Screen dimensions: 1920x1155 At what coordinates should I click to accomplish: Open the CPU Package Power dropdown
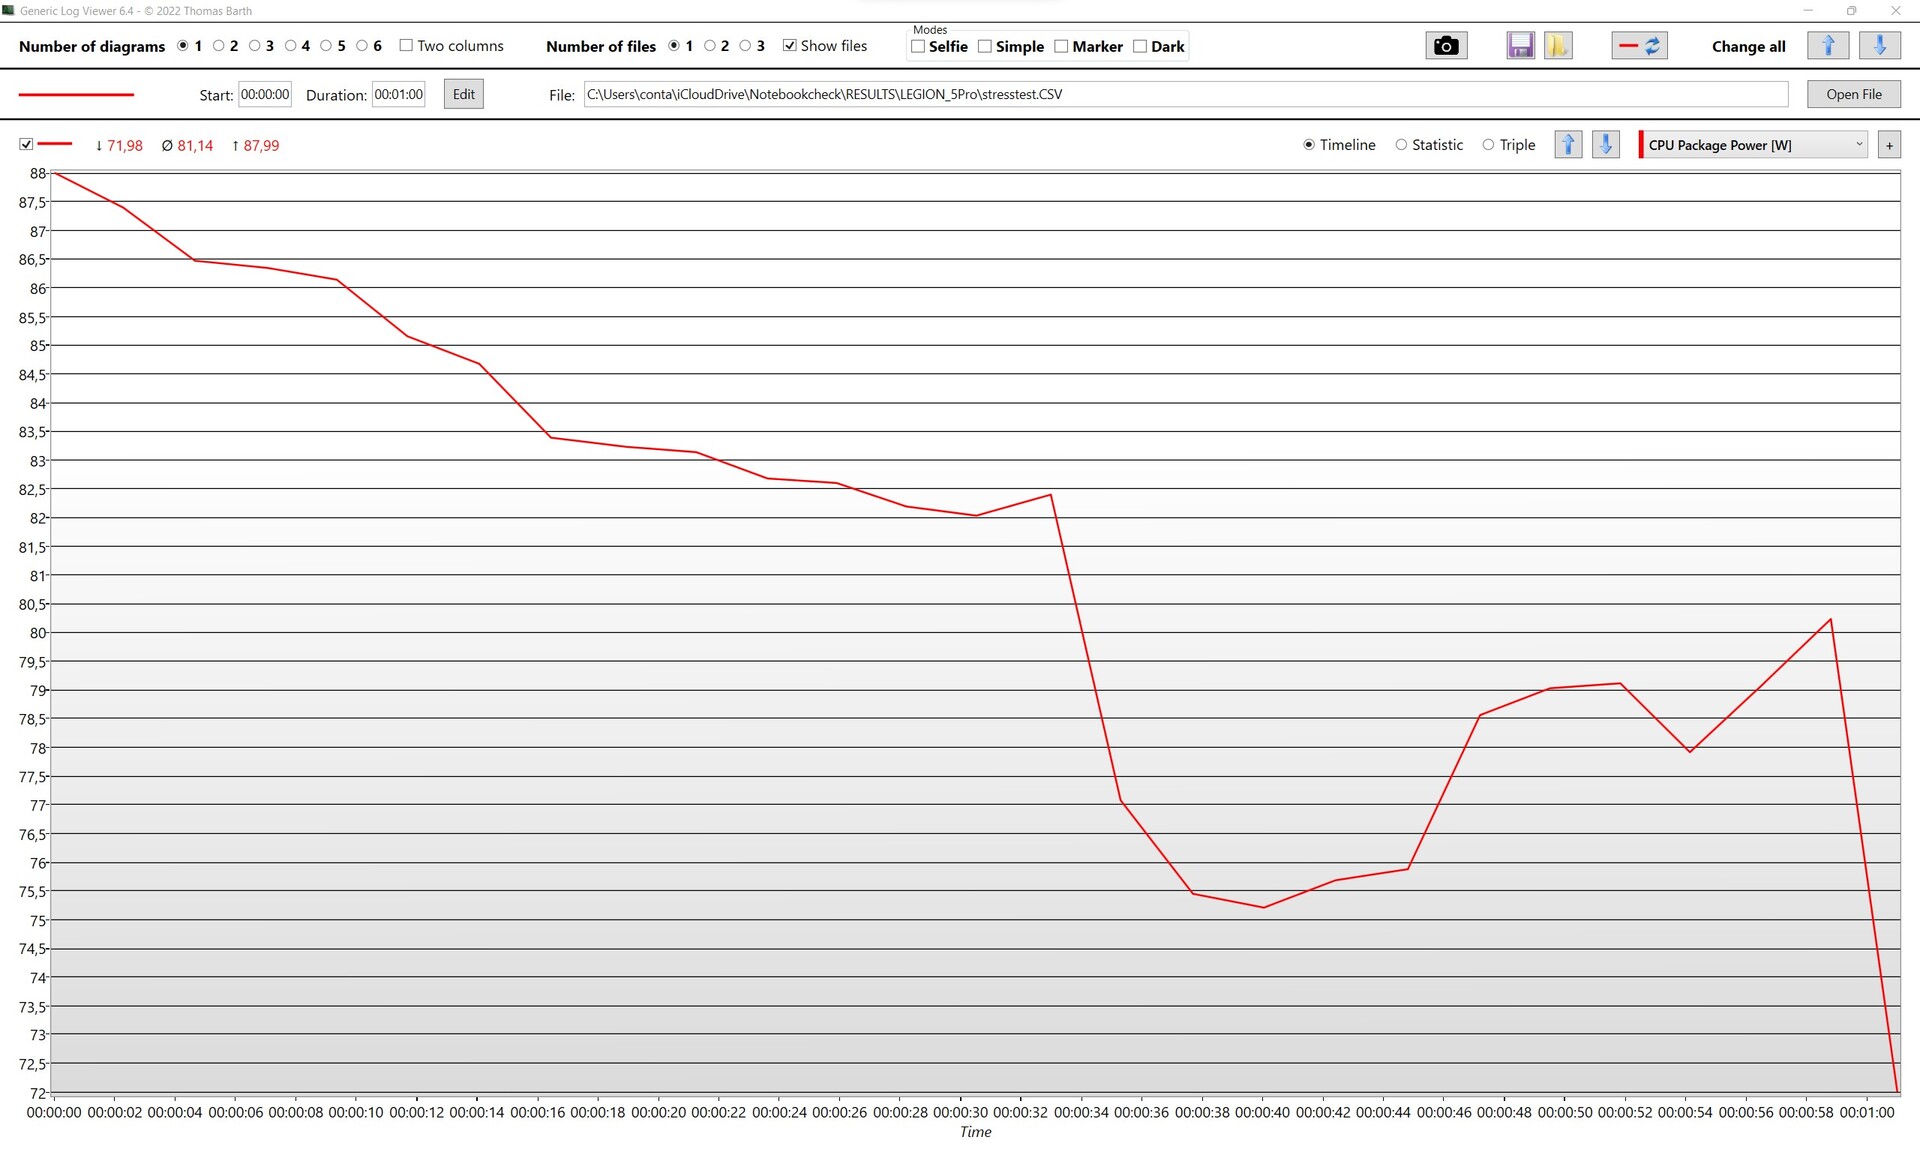[x=1754, y=145]
